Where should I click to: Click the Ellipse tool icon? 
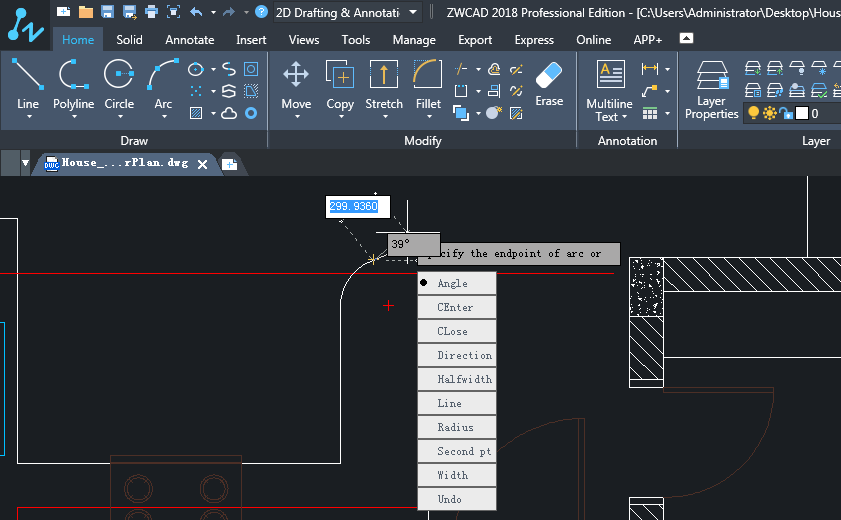click(x=196, y=69)
